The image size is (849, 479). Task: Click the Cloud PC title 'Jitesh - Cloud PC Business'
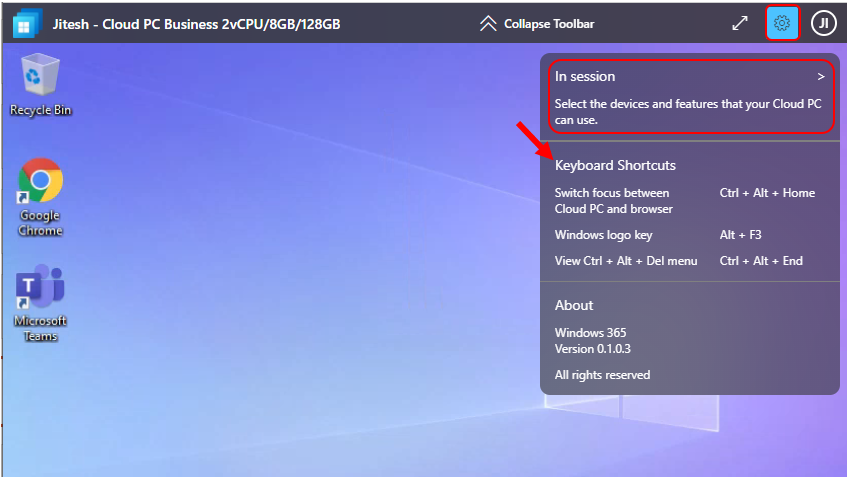(197, 24)
